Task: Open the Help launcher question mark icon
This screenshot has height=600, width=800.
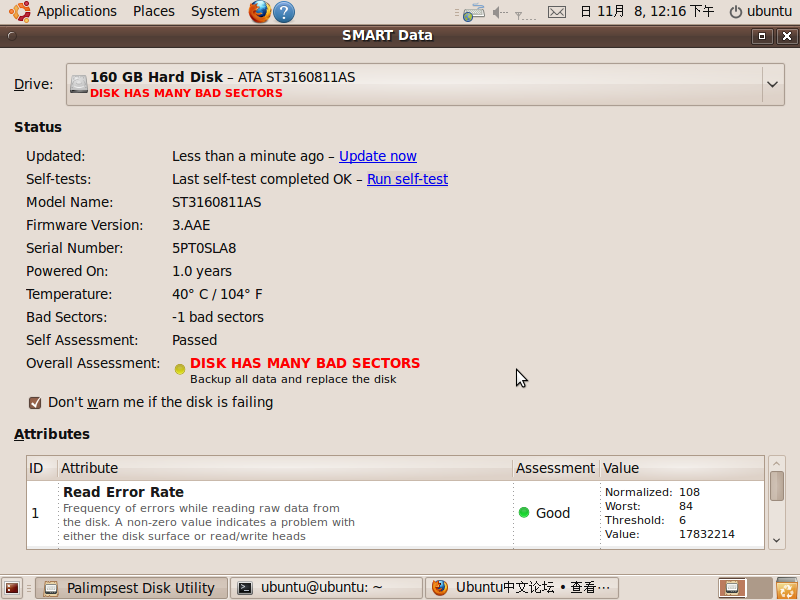Action: [284, 12]
